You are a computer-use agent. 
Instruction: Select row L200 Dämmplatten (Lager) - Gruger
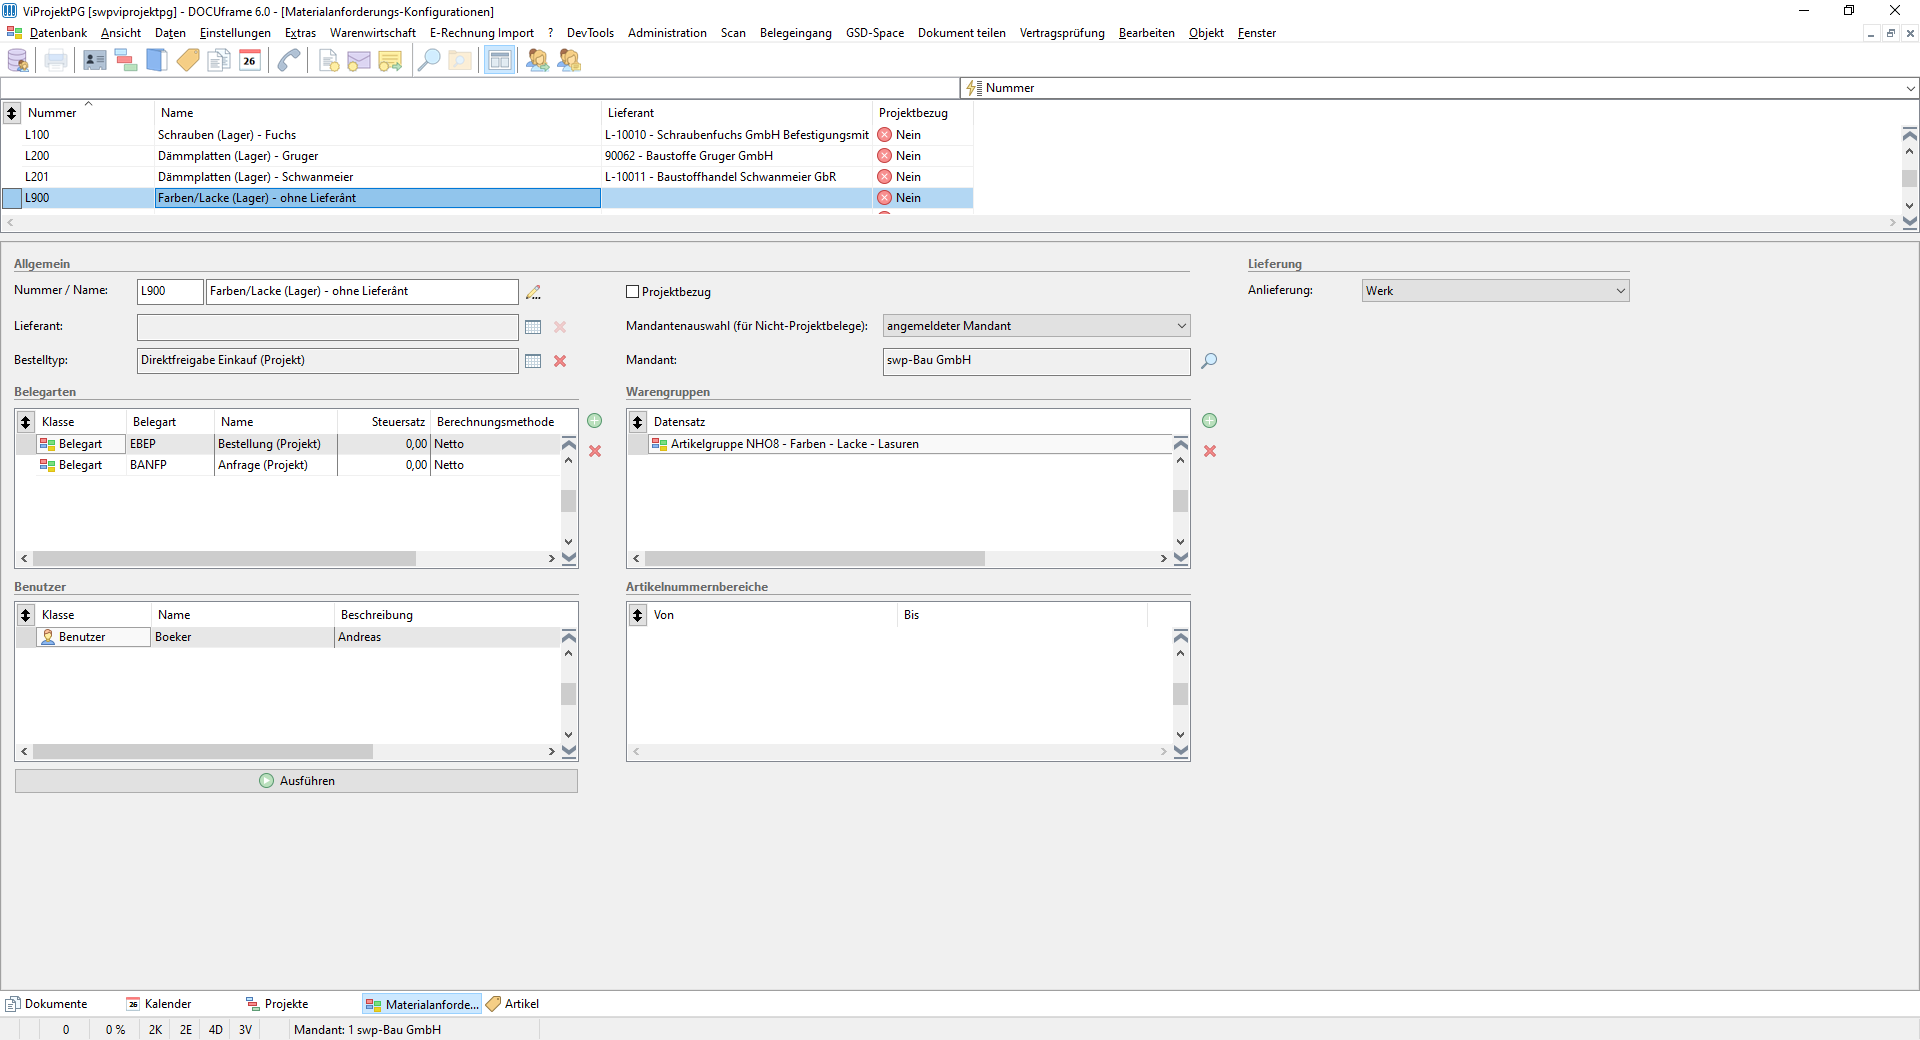click(487, 156)
